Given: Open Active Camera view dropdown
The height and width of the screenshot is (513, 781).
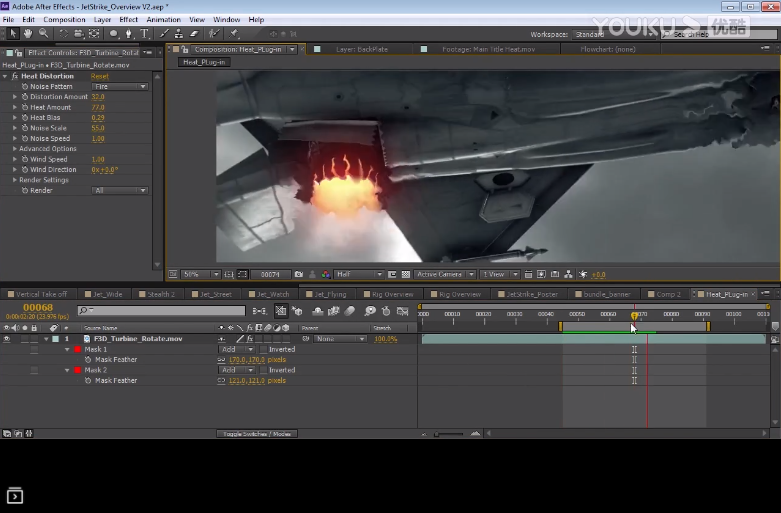Looking at the screenshot, I should (x=445, y=274).
